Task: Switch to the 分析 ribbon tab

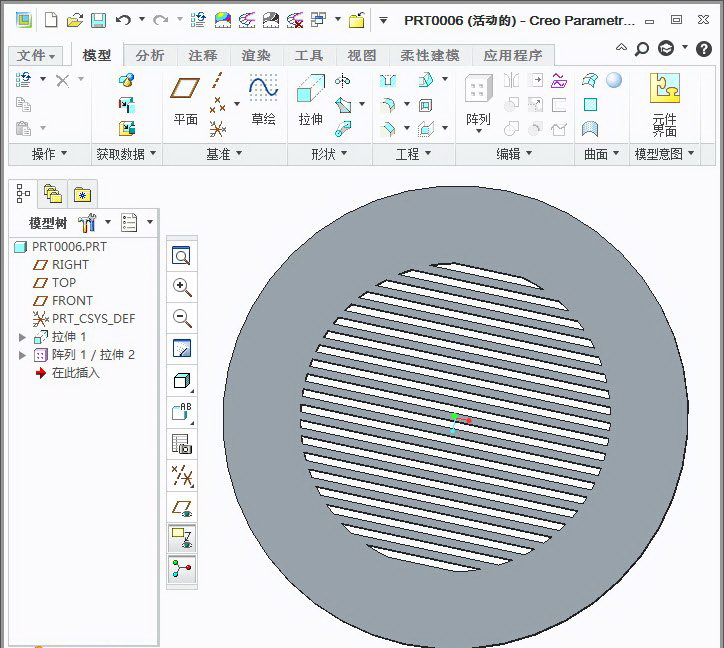Action: [x=150, y=56]
